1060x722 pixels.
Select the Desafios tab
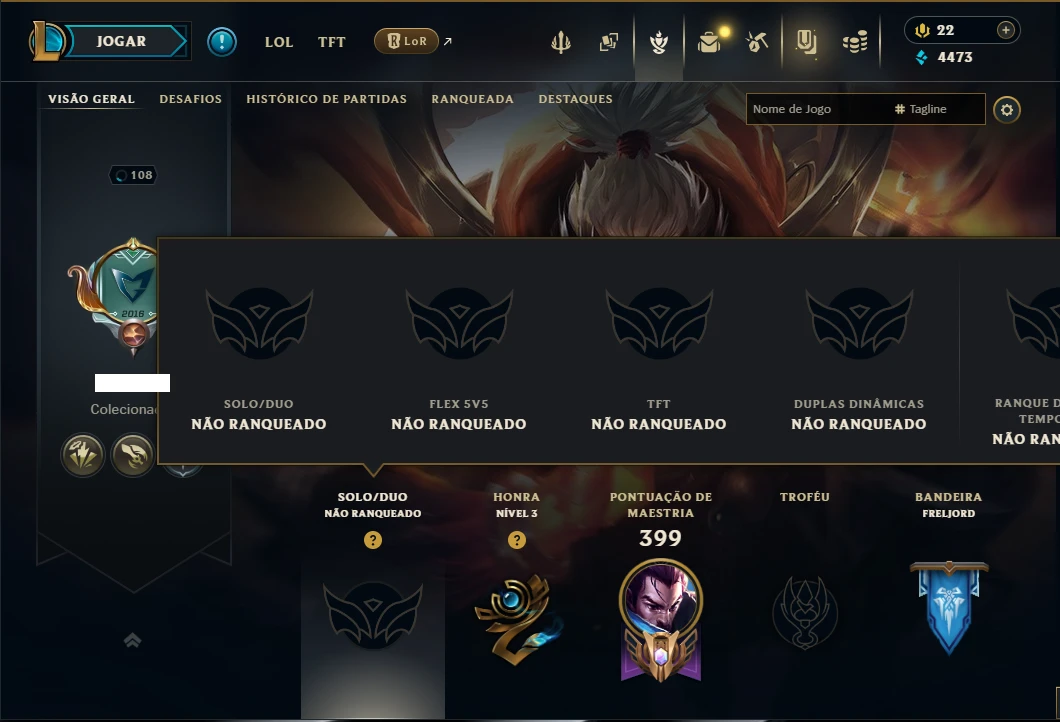pyautogui.click(x=191, y=99)
